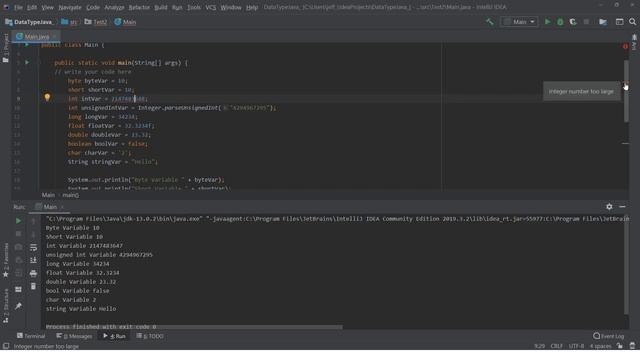Click the Search Everywhere magnifier icon
Screen dimensions: 640x360
point(632,22)
